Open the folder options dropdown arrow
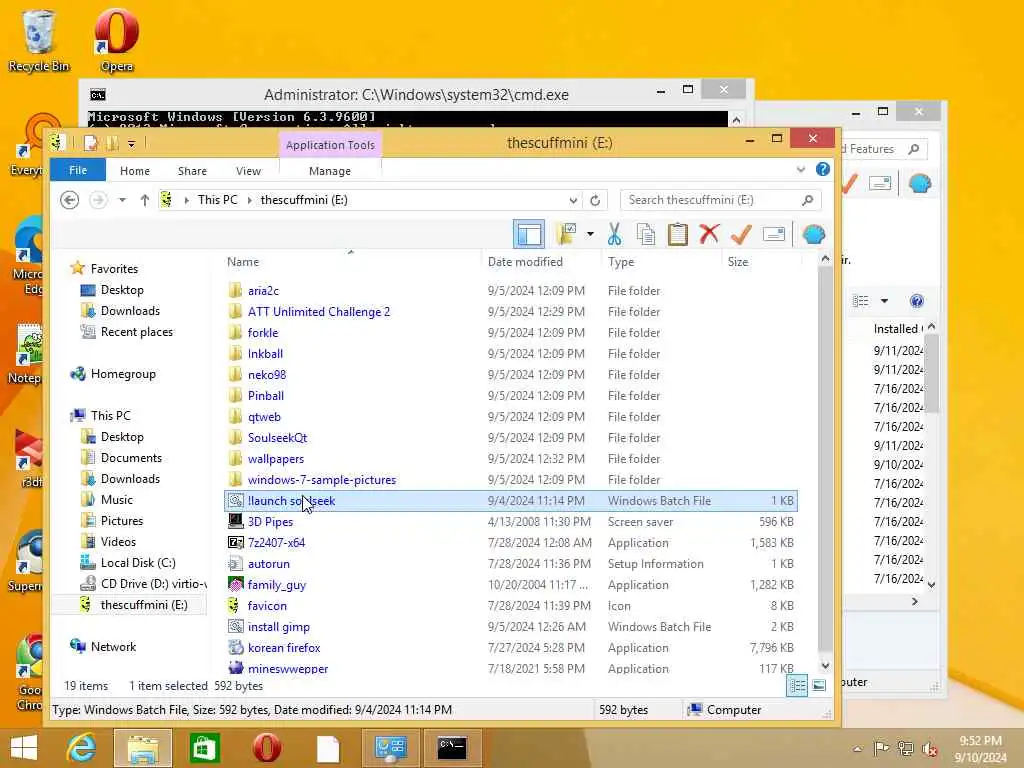 click(x=590, y=234)
